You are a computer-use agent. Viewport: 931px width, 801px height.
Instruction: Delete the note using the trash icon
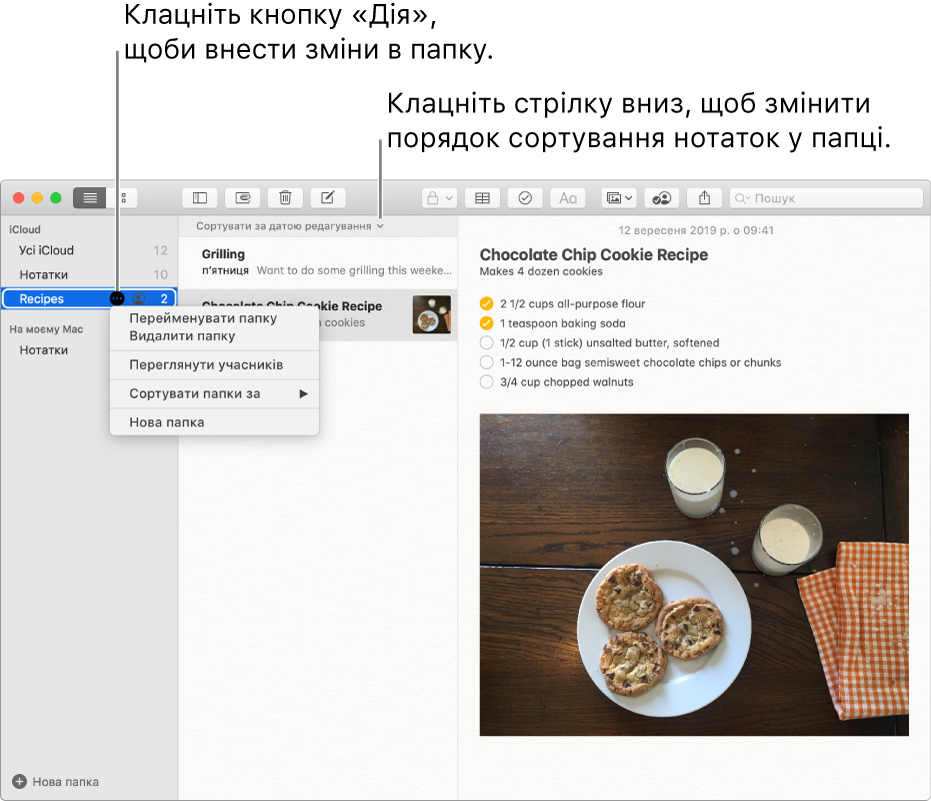tap(285, 197)
